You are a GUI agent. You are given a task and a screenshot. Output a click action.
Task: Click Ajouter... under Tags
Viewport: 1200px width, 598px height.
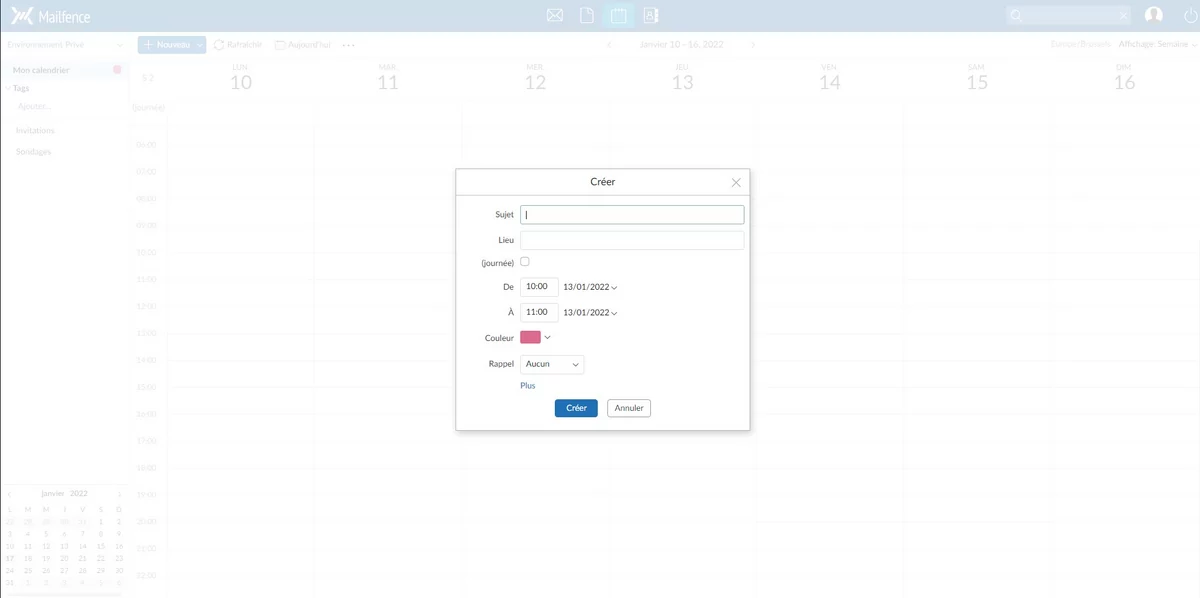[x=35, y=106]
